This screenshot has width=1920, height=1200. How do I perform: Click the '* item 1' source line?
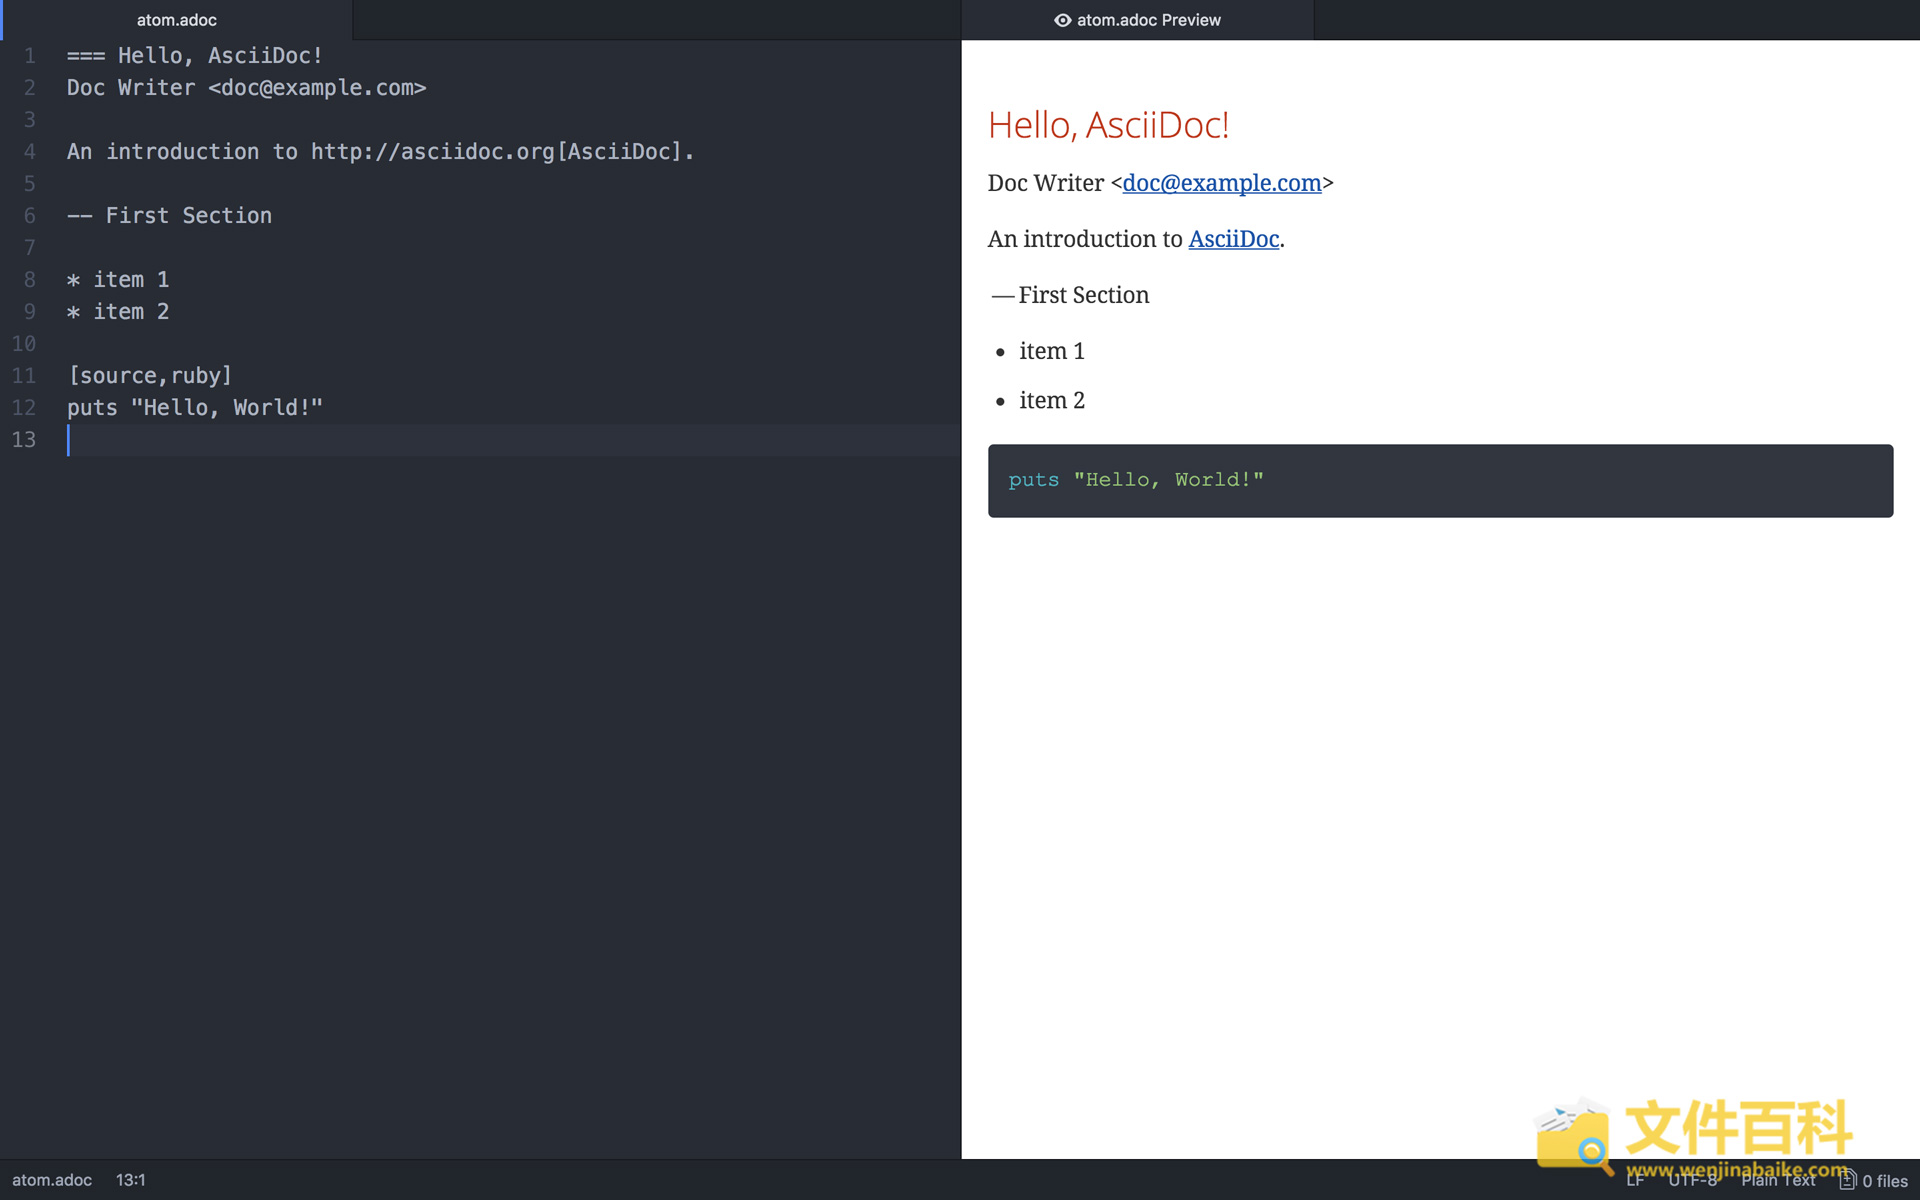tap(118, 280)
